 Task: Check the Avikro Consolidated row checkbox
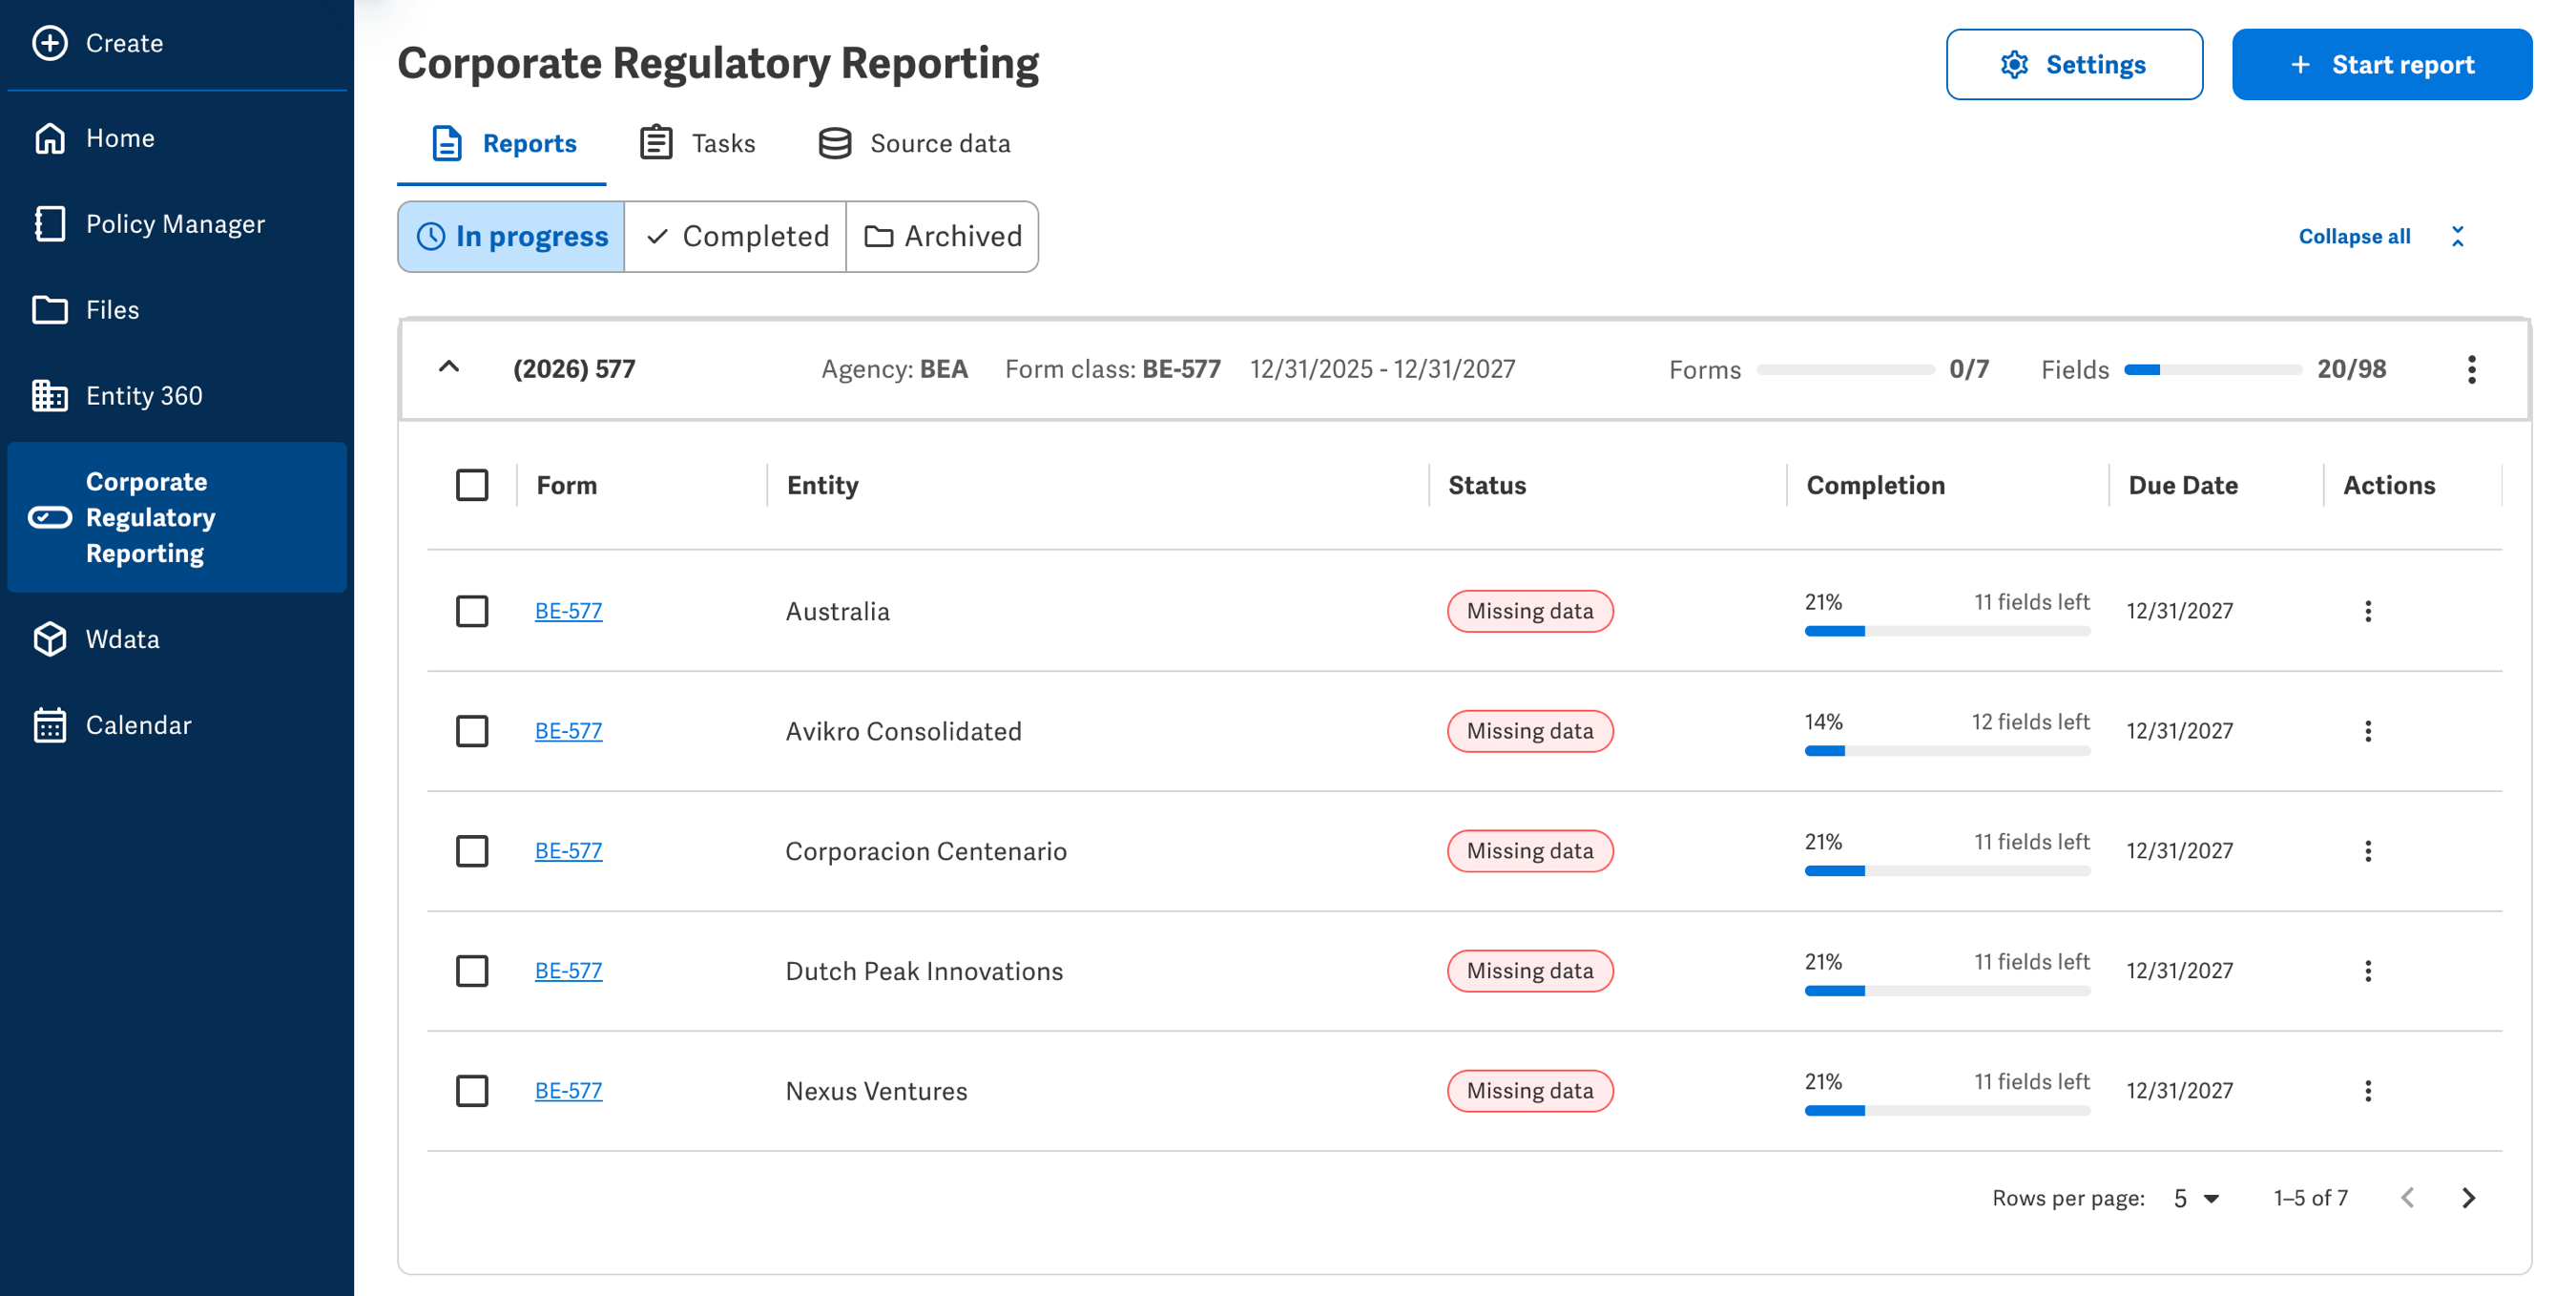coord(472,731)
